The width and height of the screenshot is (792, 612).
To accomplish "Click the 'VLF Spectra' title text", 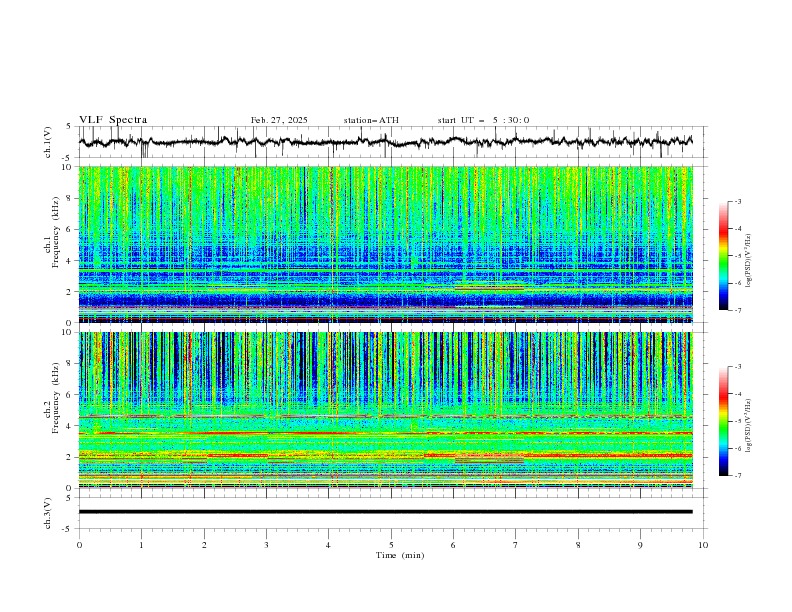I will pos(113,120).
